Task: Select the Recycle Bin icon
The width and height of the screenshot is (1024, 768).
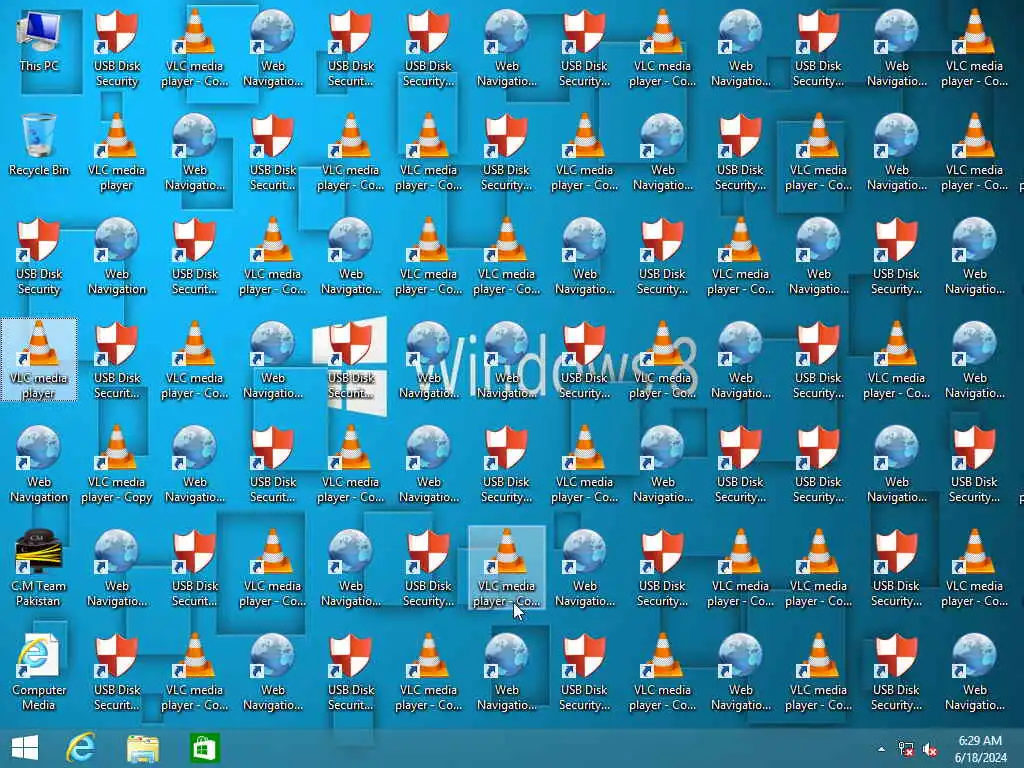Action: click(x=39, y=145)
